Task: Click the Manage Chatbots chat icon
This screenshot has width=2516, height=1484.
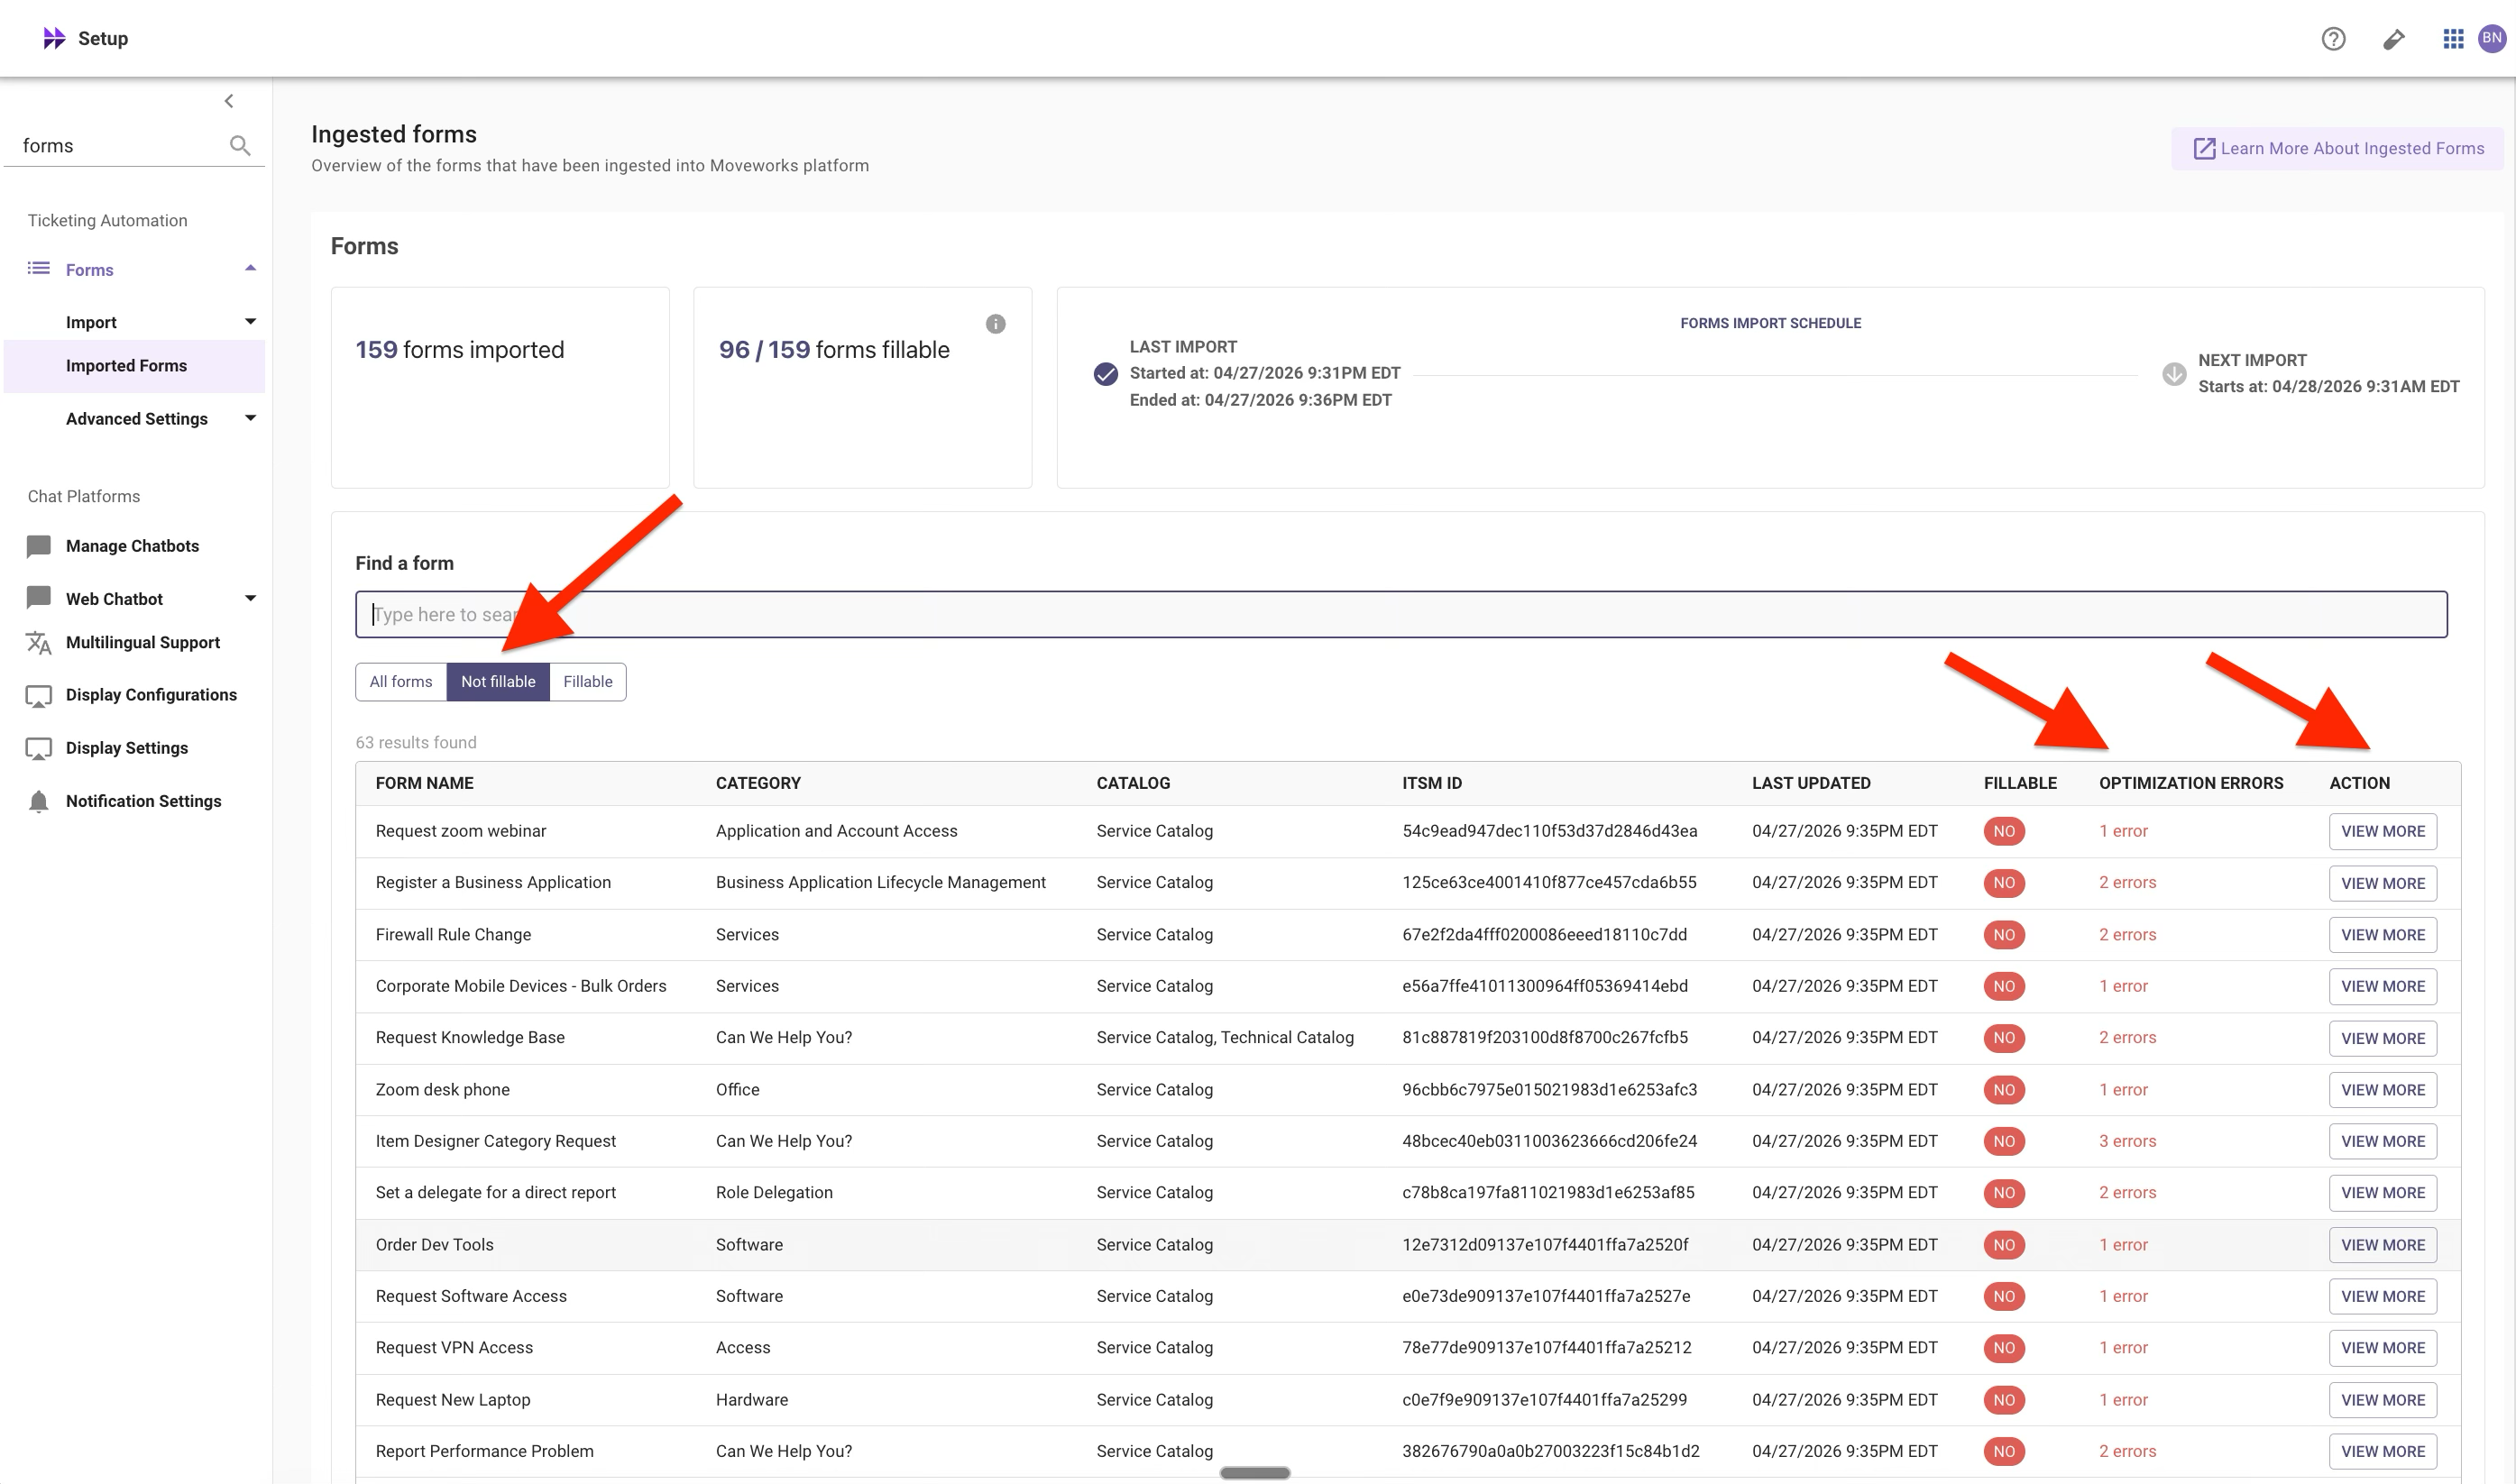Action: point(39,546)
